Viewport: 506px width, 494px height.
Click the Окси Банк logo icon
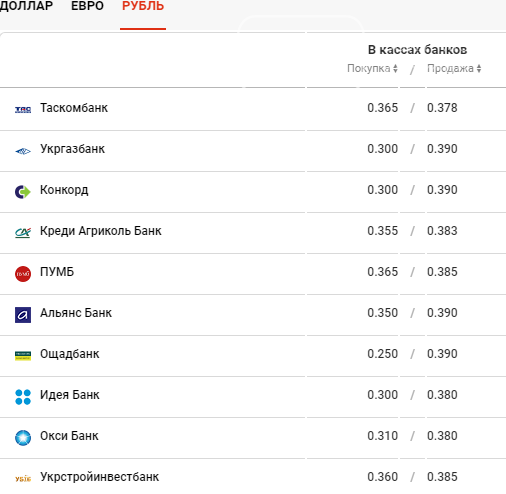click(x=23, y=438)
